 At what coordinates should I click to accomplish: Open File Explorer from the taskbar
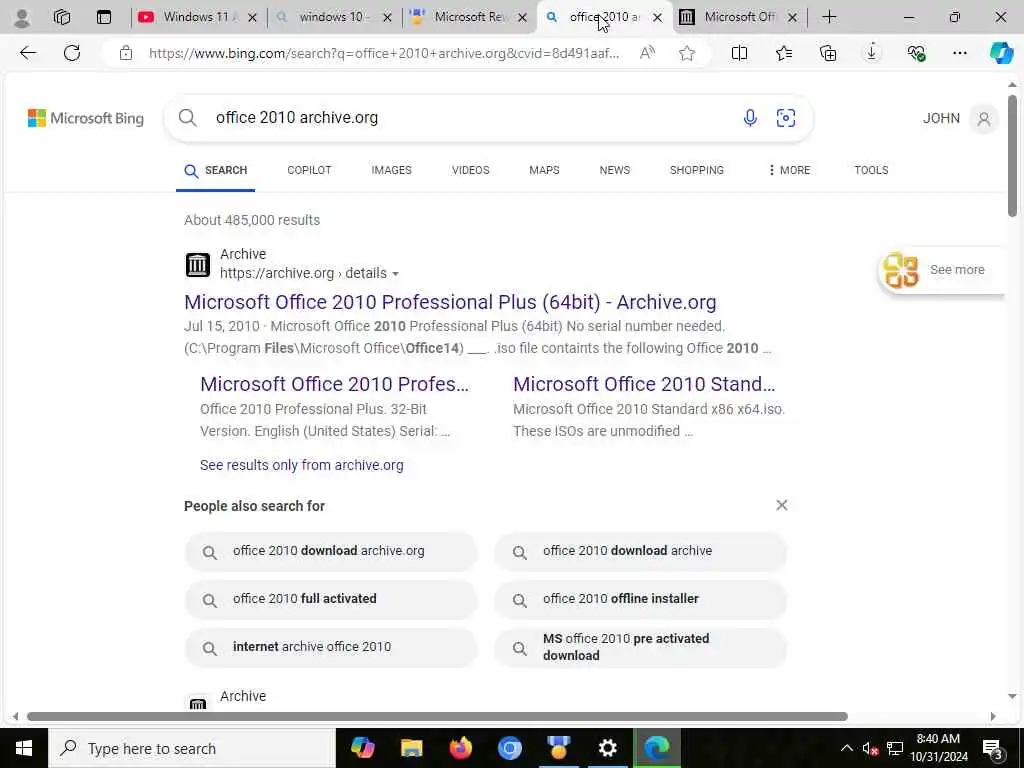[411, 748]
